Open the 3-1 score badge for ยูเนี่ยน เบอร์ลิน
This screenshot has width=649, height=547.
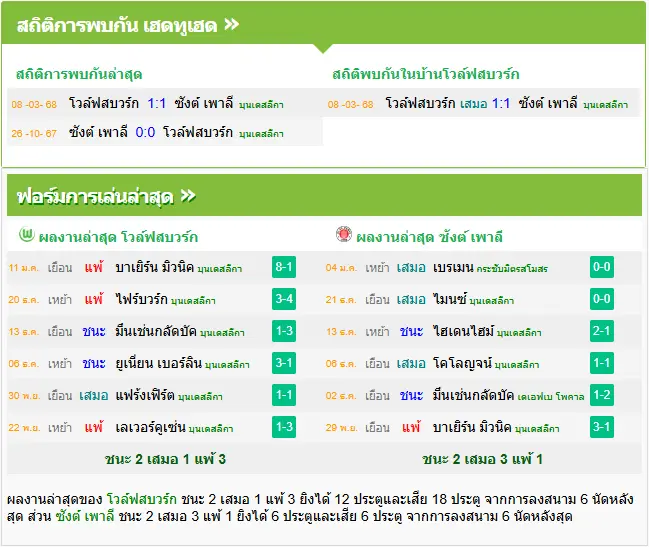pos(284,363)
